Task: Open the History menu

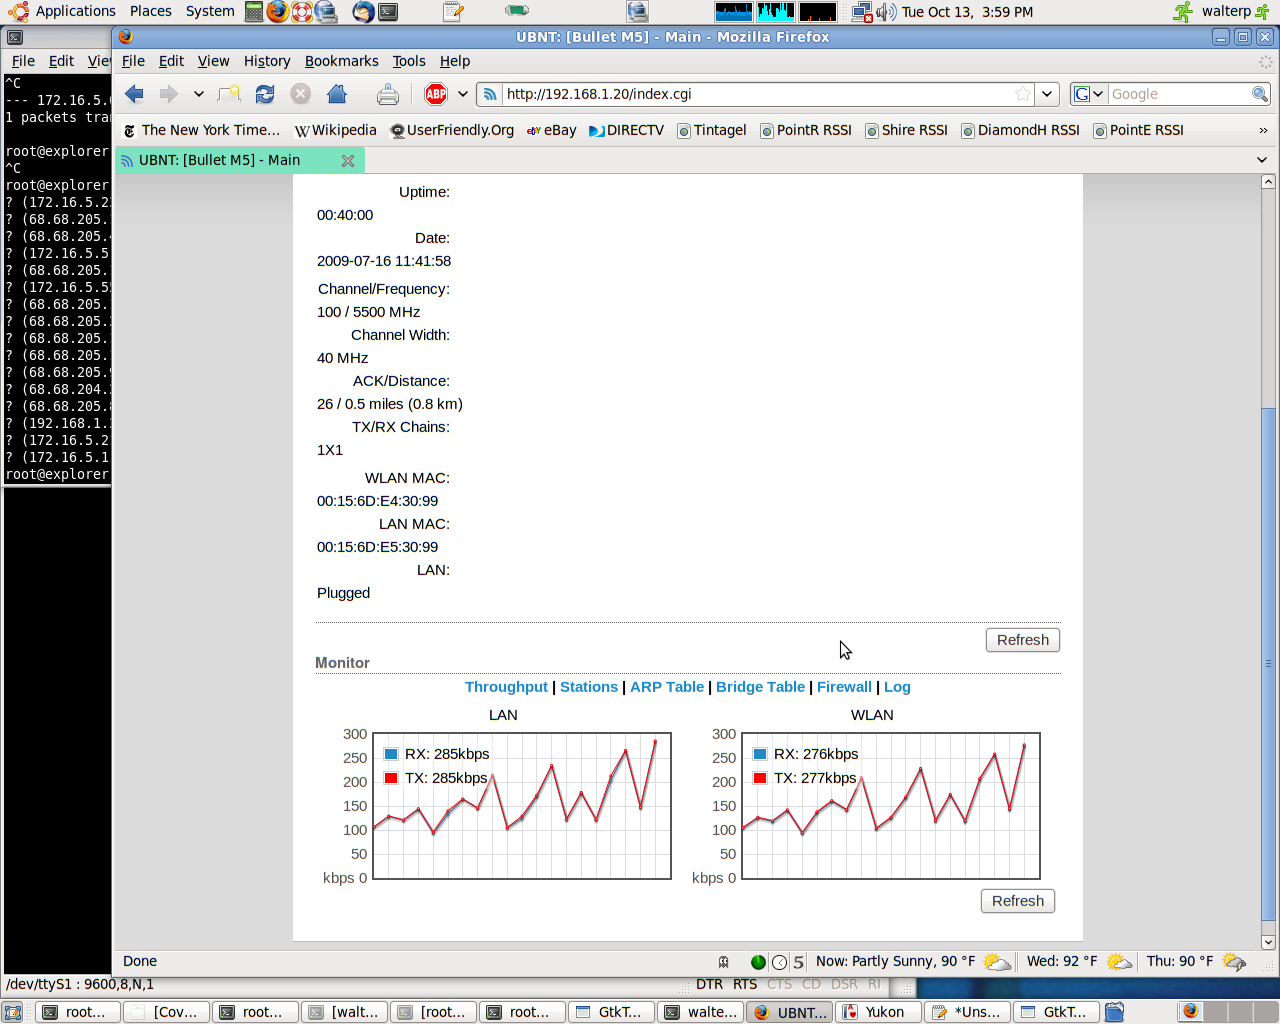Action: [x=267, y=61]
